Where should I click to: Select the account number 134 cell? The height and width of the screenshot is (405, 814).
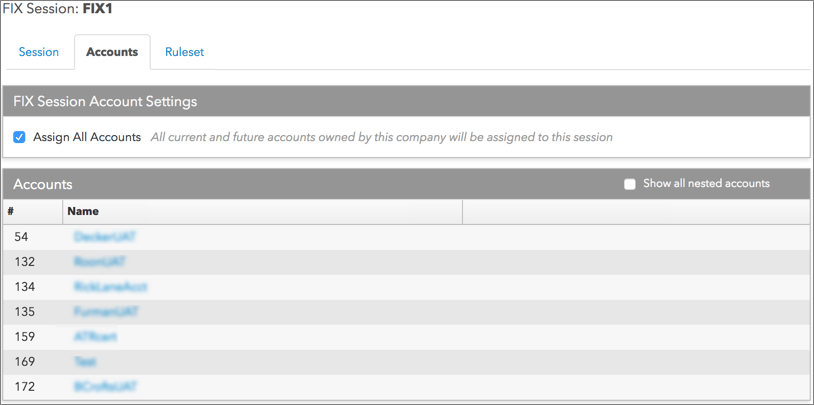(x=24, y=287)
